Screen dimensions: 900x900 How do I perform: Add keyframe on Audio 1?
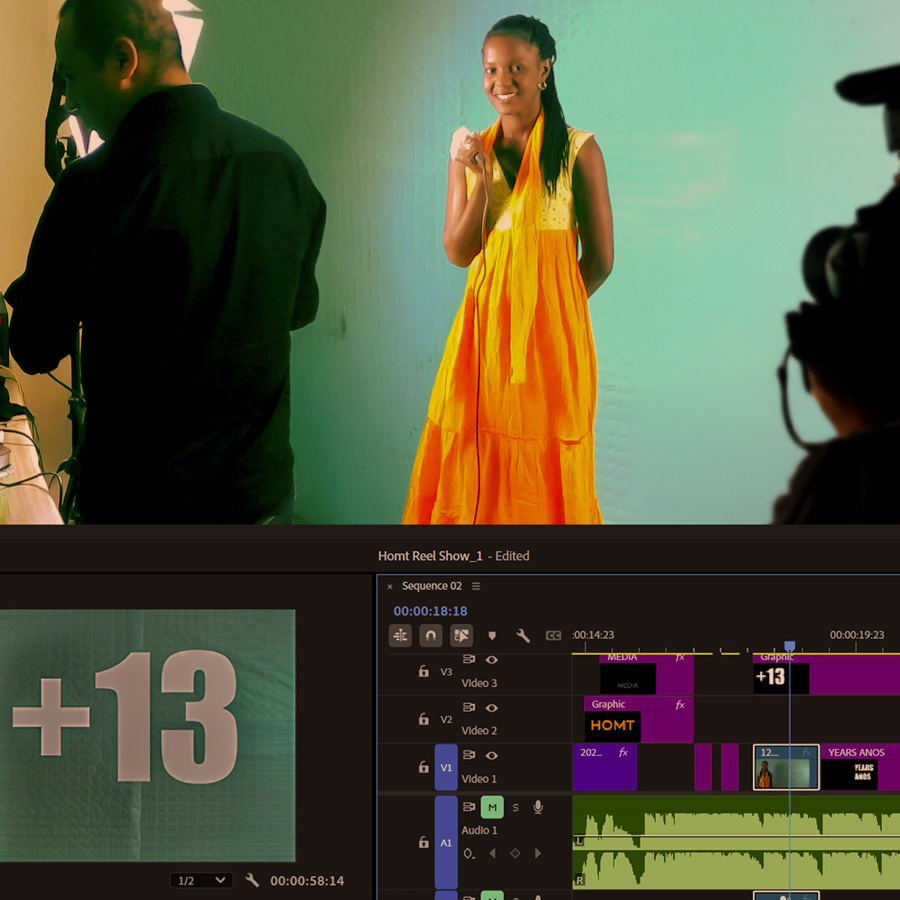(x=515, y=854)
